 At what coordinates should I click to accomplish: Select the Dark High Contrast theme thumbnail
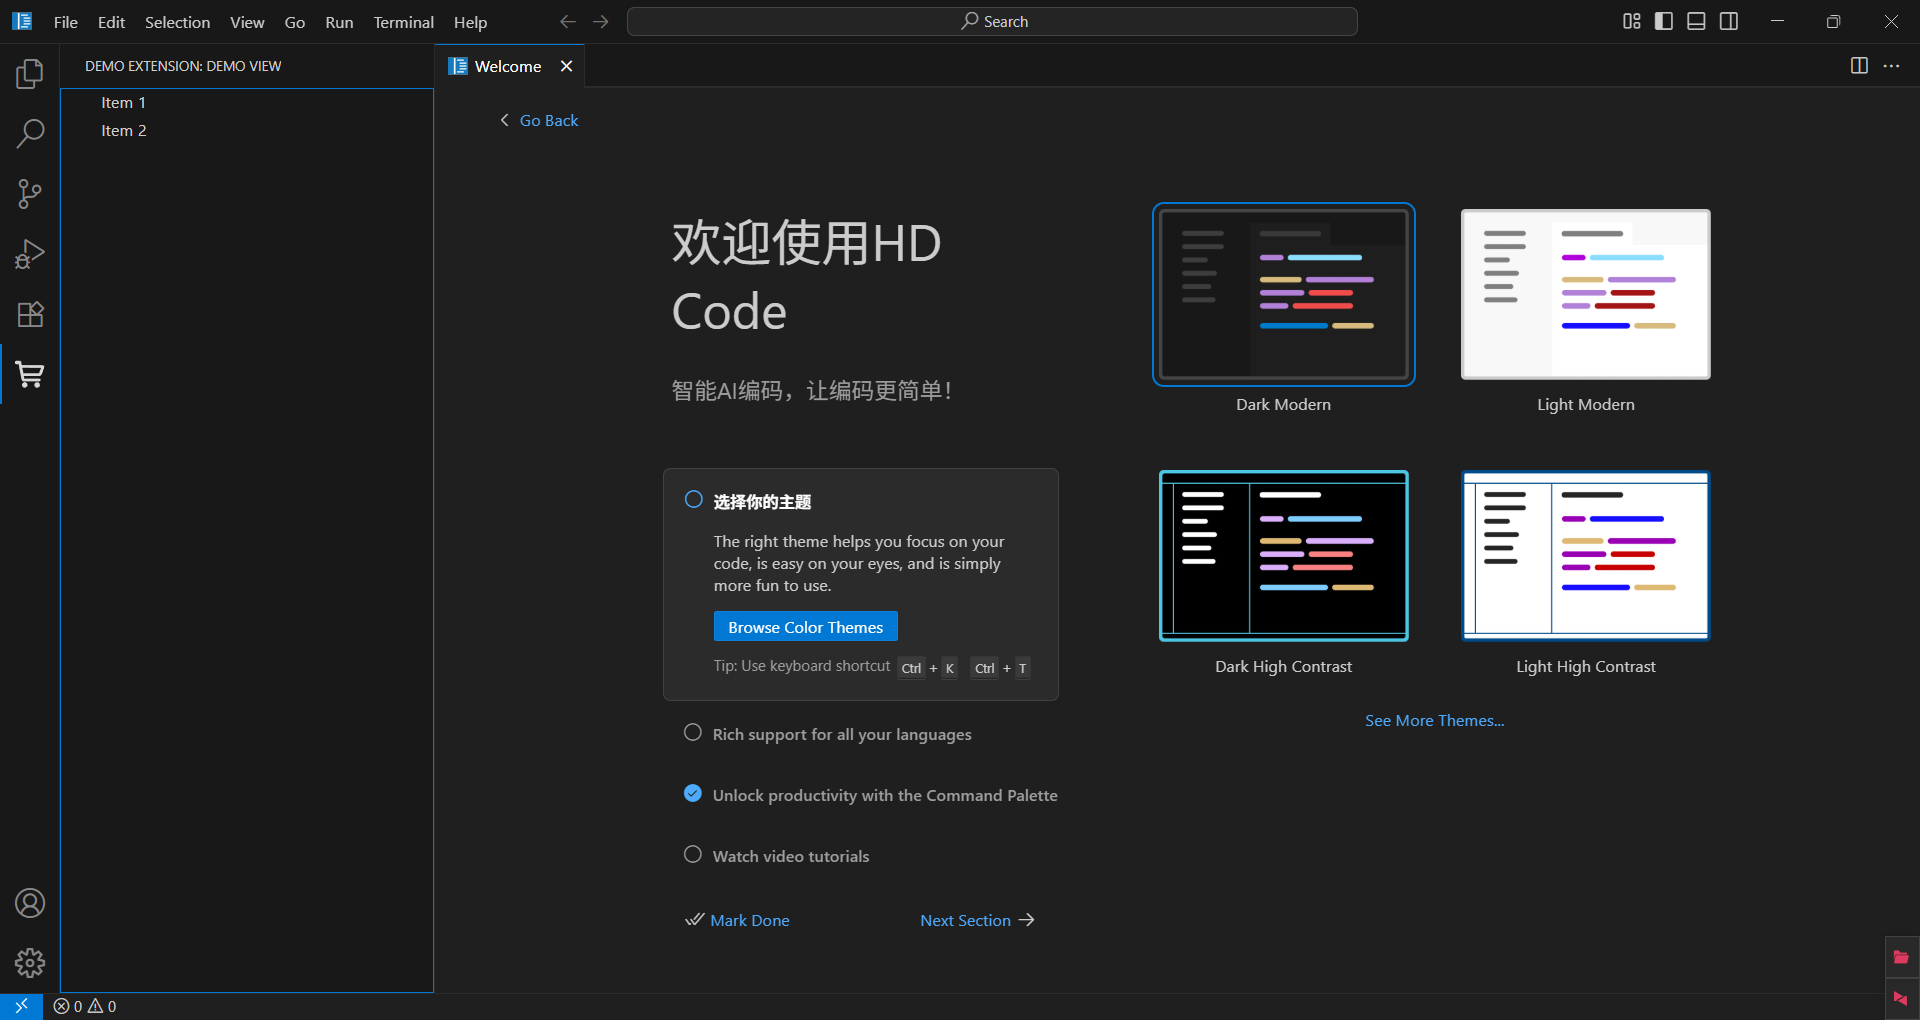(1283, 555)
